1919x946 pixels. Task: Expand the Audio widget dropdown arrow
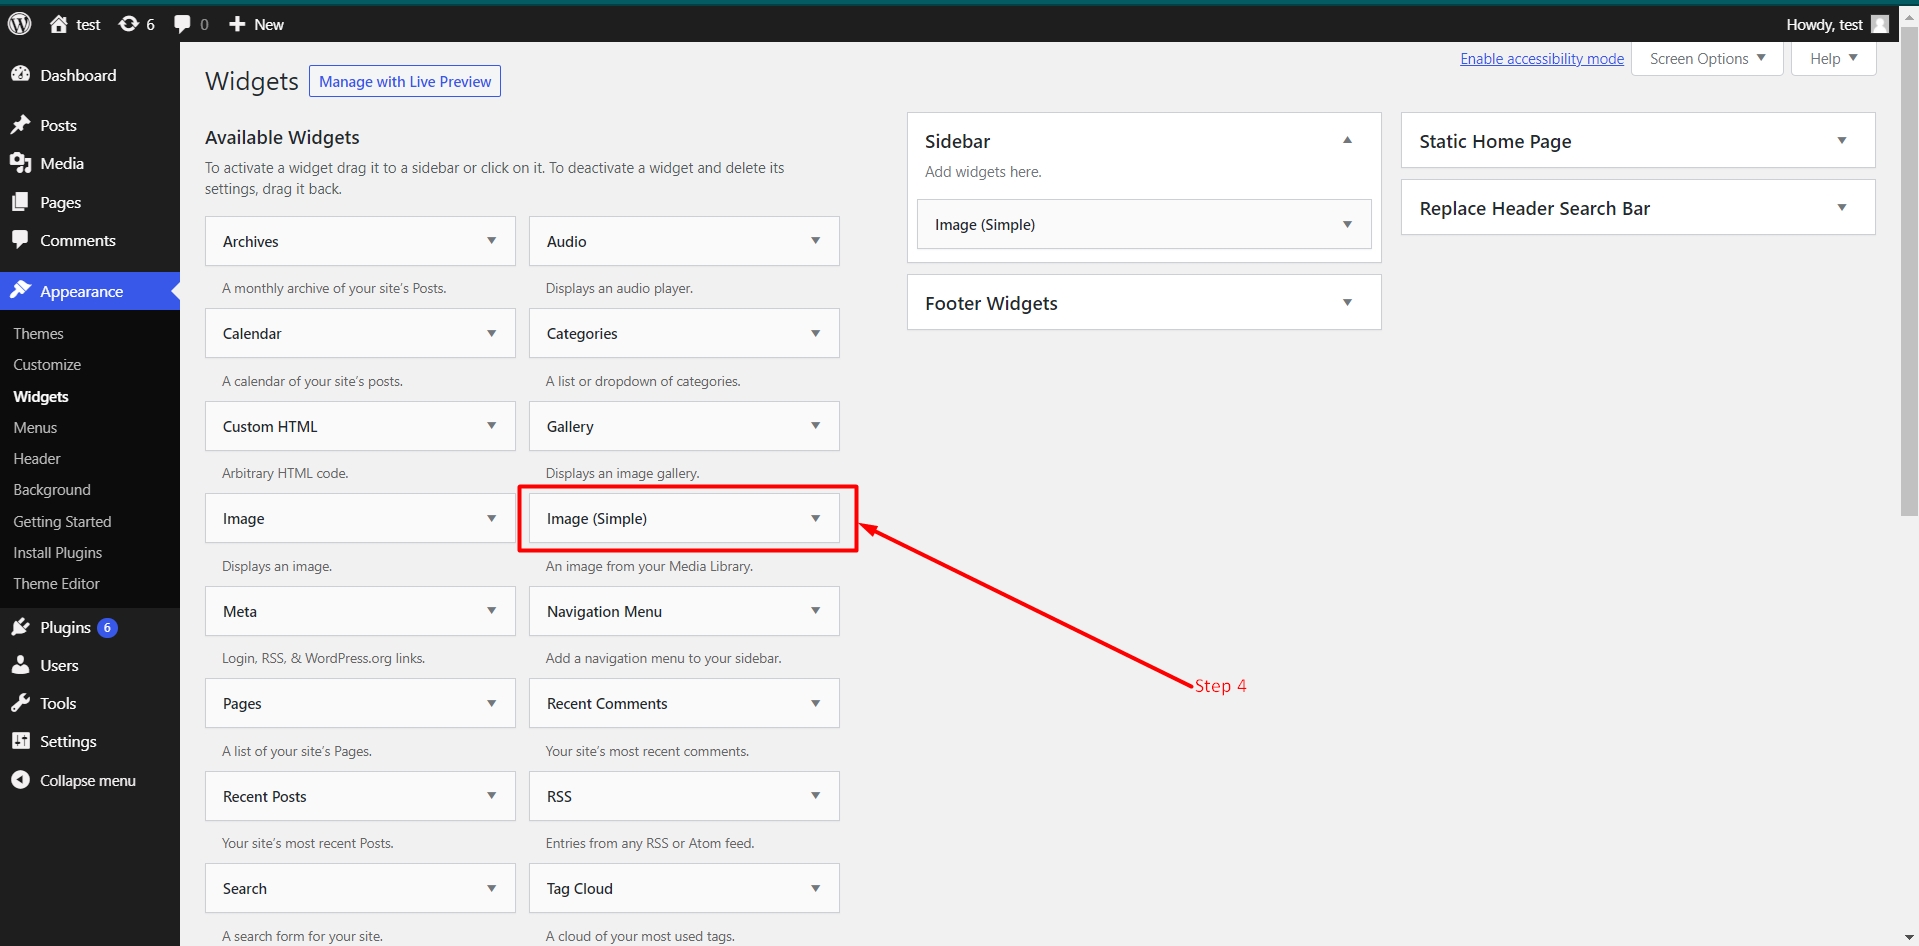(816, 241)
